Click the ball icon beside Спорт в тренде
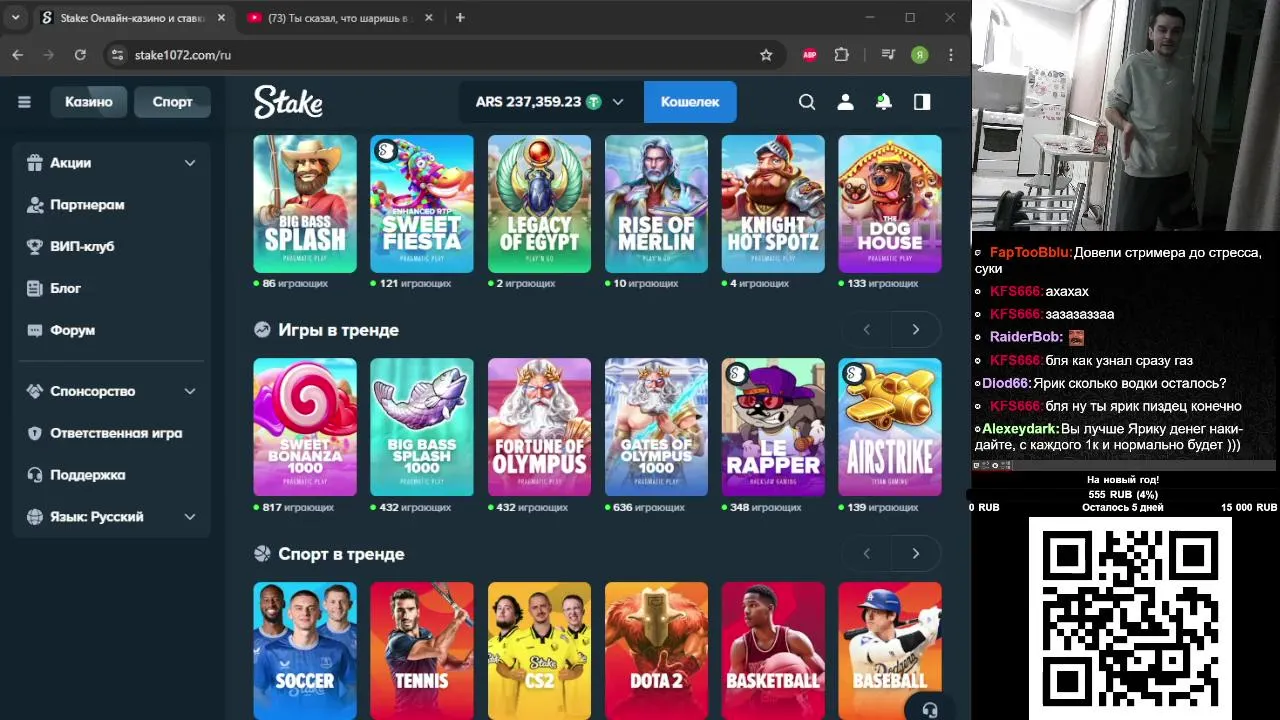 click(262, 553)
